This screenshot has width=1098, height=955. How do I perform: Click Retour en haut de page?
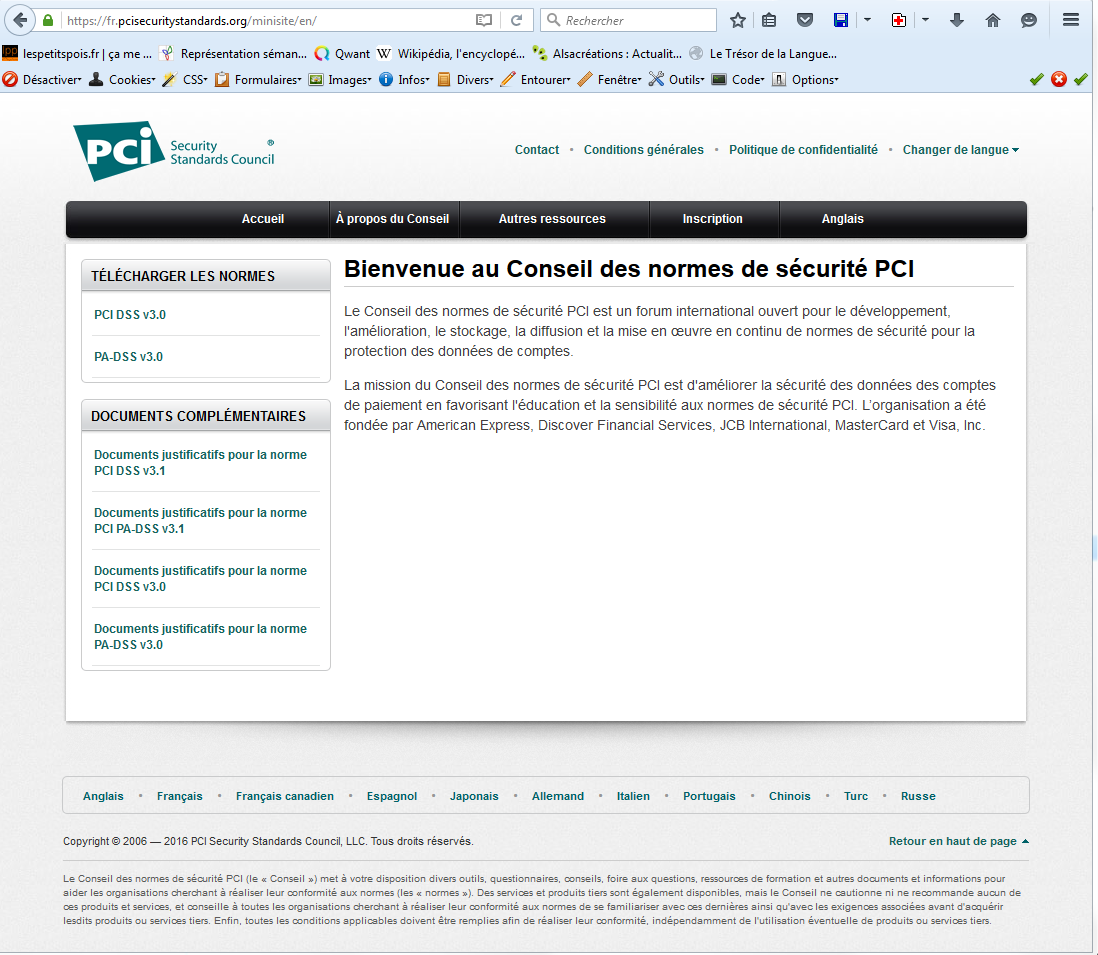tap(959, 842)
